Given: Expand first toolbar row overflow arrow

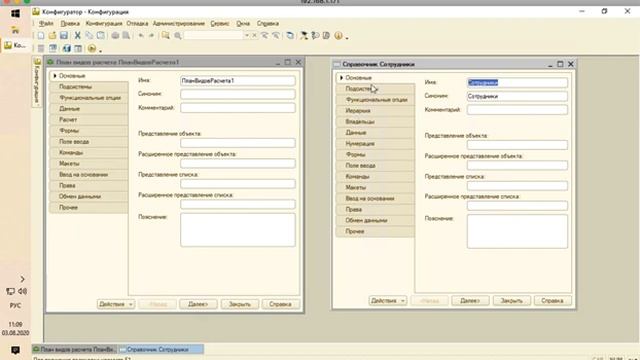Looking at the screenshot, I should click(x=347, y=38).
